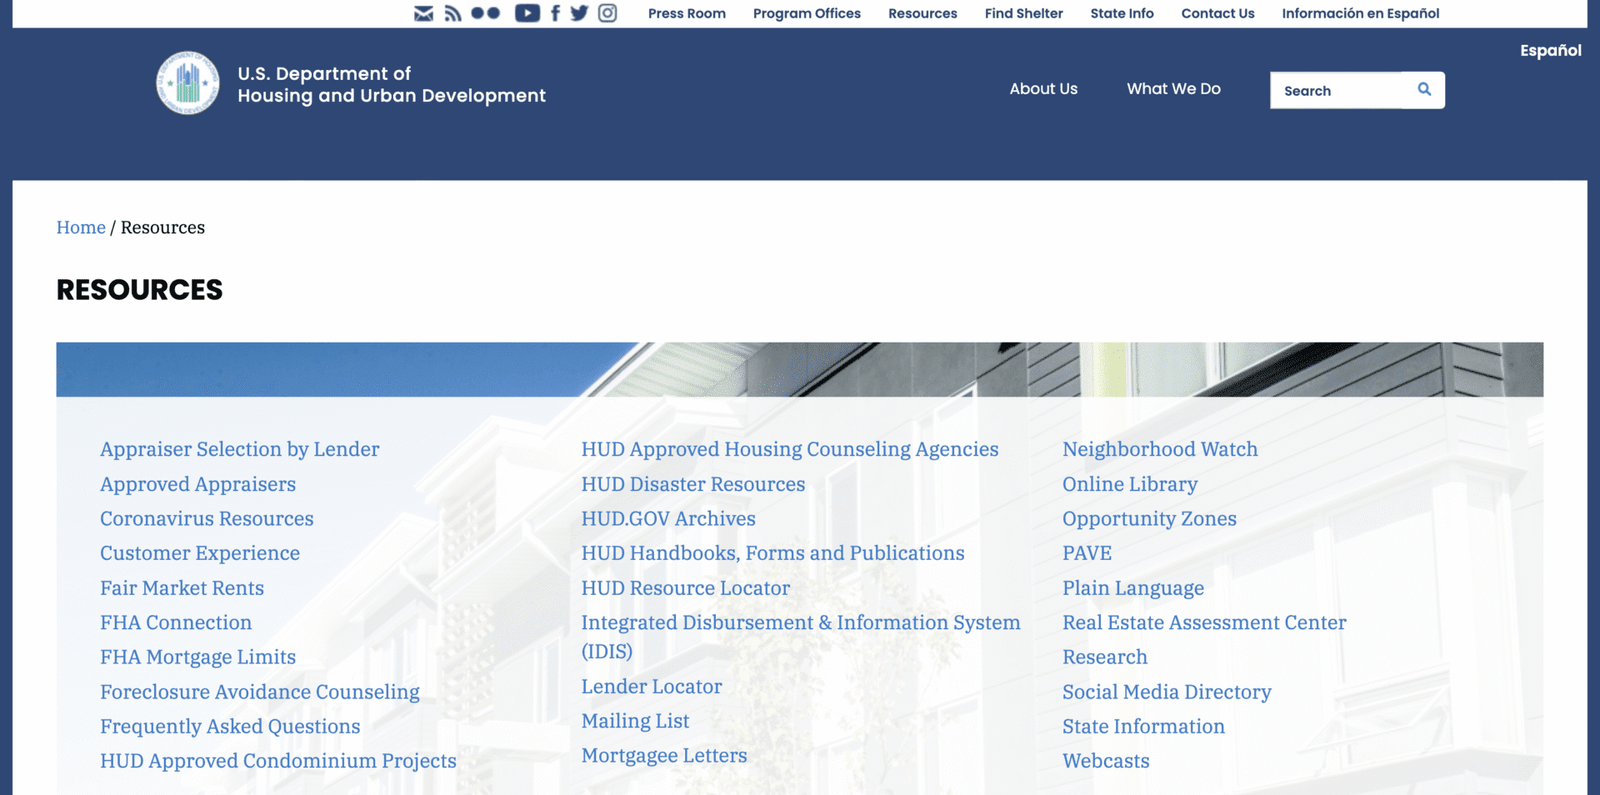Screen dimensions: 1600x795
Task: Open the Fair Market Rents link
Action: point(182,588)
